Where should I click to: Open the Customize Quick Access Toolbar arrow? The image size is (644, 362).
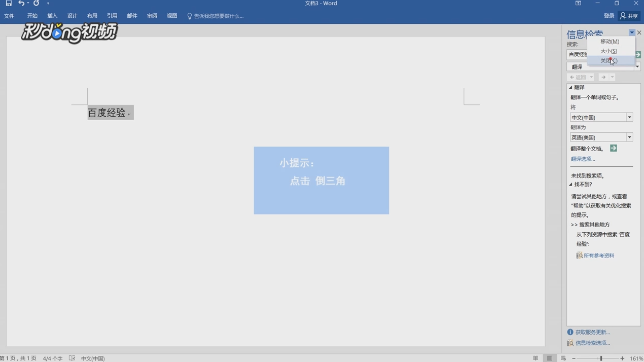pos(48,4)
